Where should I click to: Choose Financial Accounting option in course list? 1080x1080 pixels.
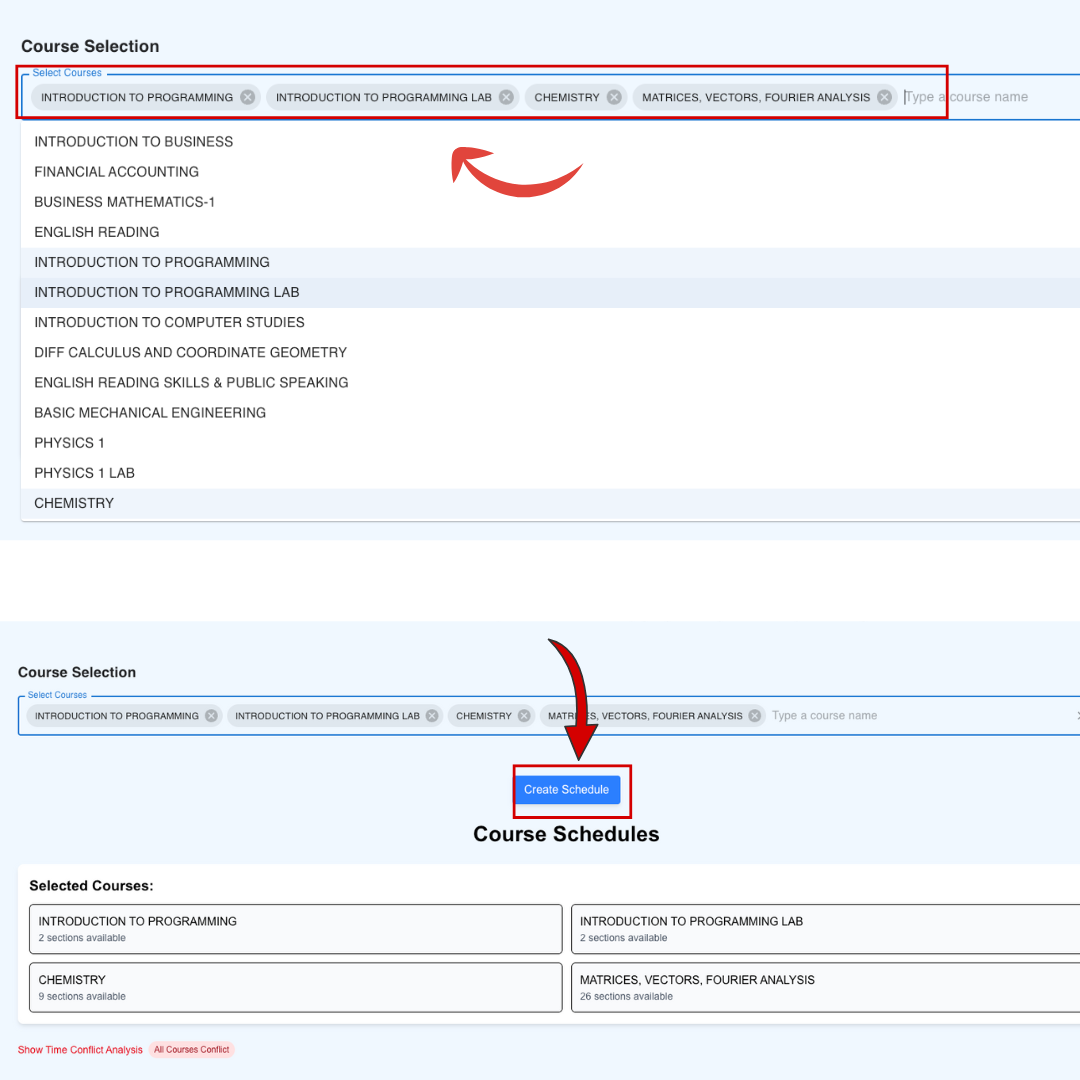click(117, 172)
